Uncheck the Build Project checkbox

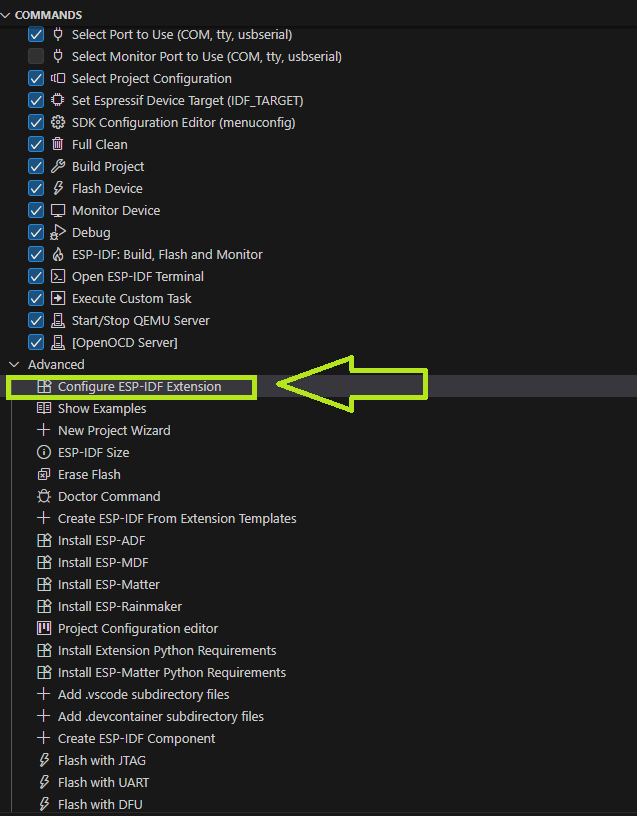(36, 167)
